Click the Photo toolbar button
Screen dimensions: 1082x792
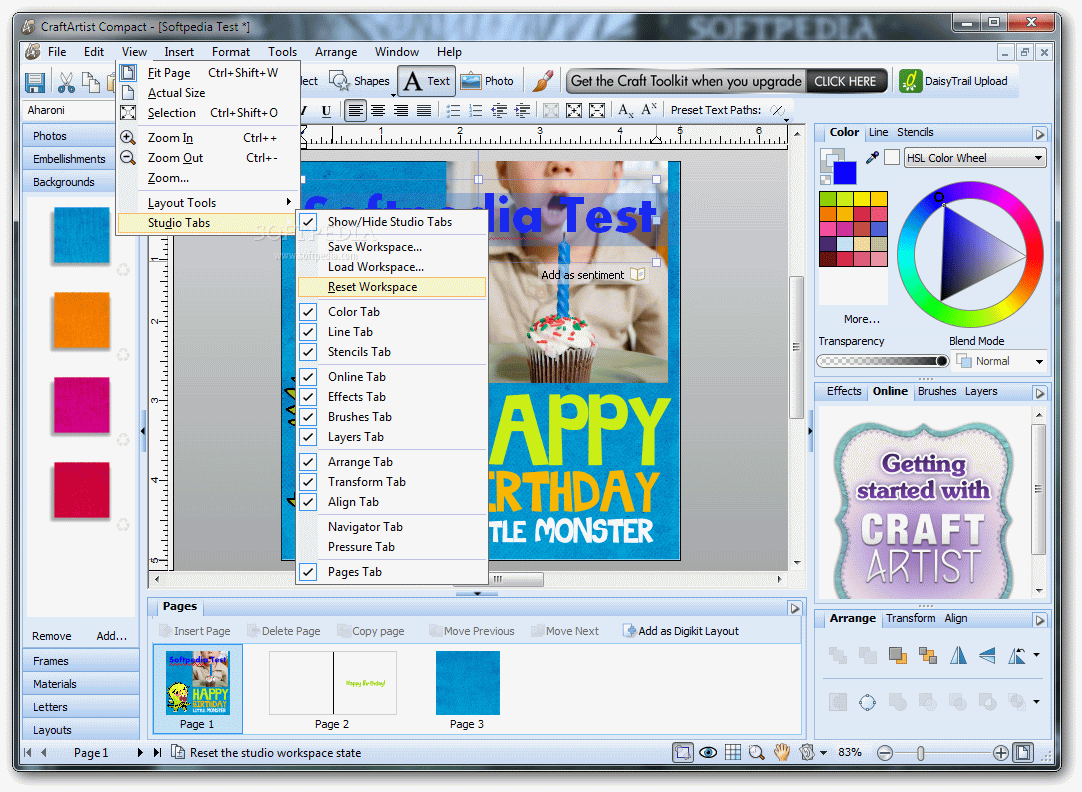pyautogui.click(x=487, y=81)
